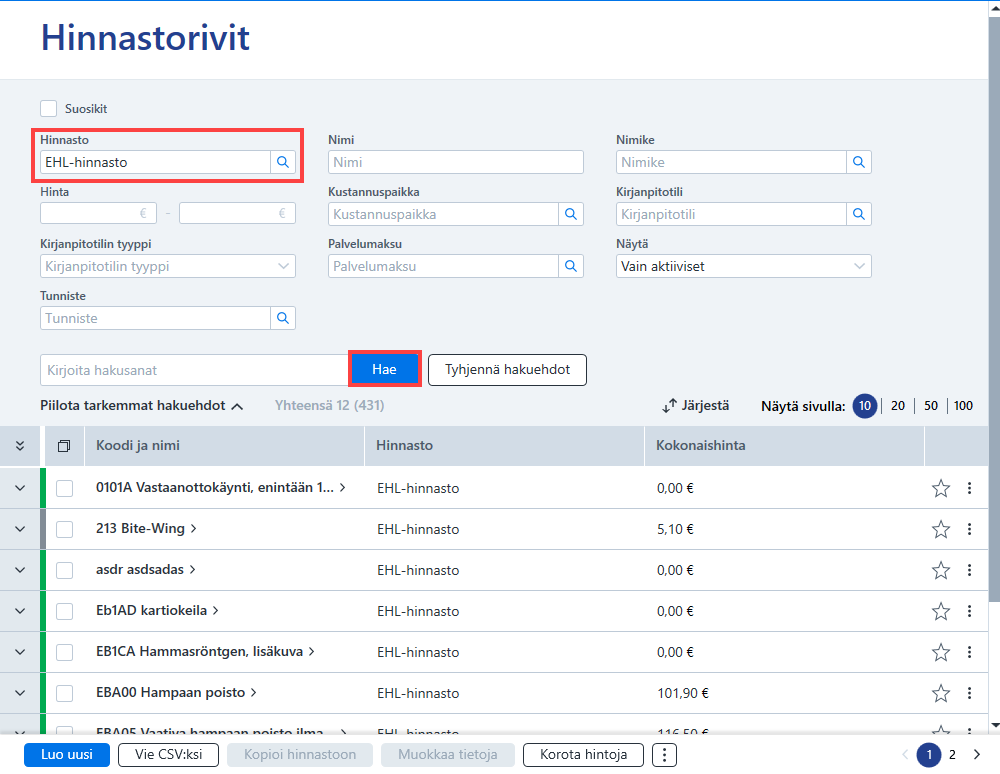Open three-dot menu for asdr asdsadas

pyautogui.click(x=969, y=570)
